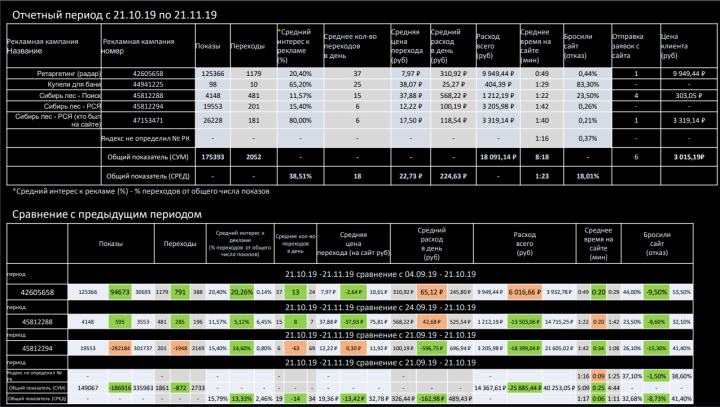Click period row comparing with 04.09.19 - 21.10.19
Image resolution: width=720 pixels, height=407 pixels.
coord(380,274)
